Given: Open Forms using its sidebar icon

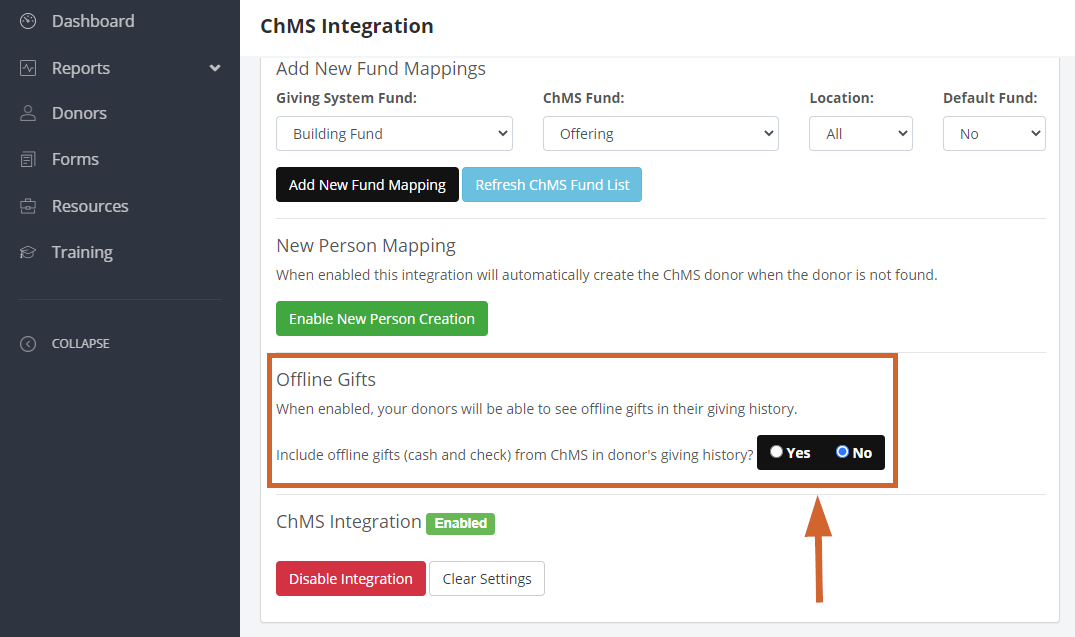Looking at the screenshot, I should tap(27, 159).
